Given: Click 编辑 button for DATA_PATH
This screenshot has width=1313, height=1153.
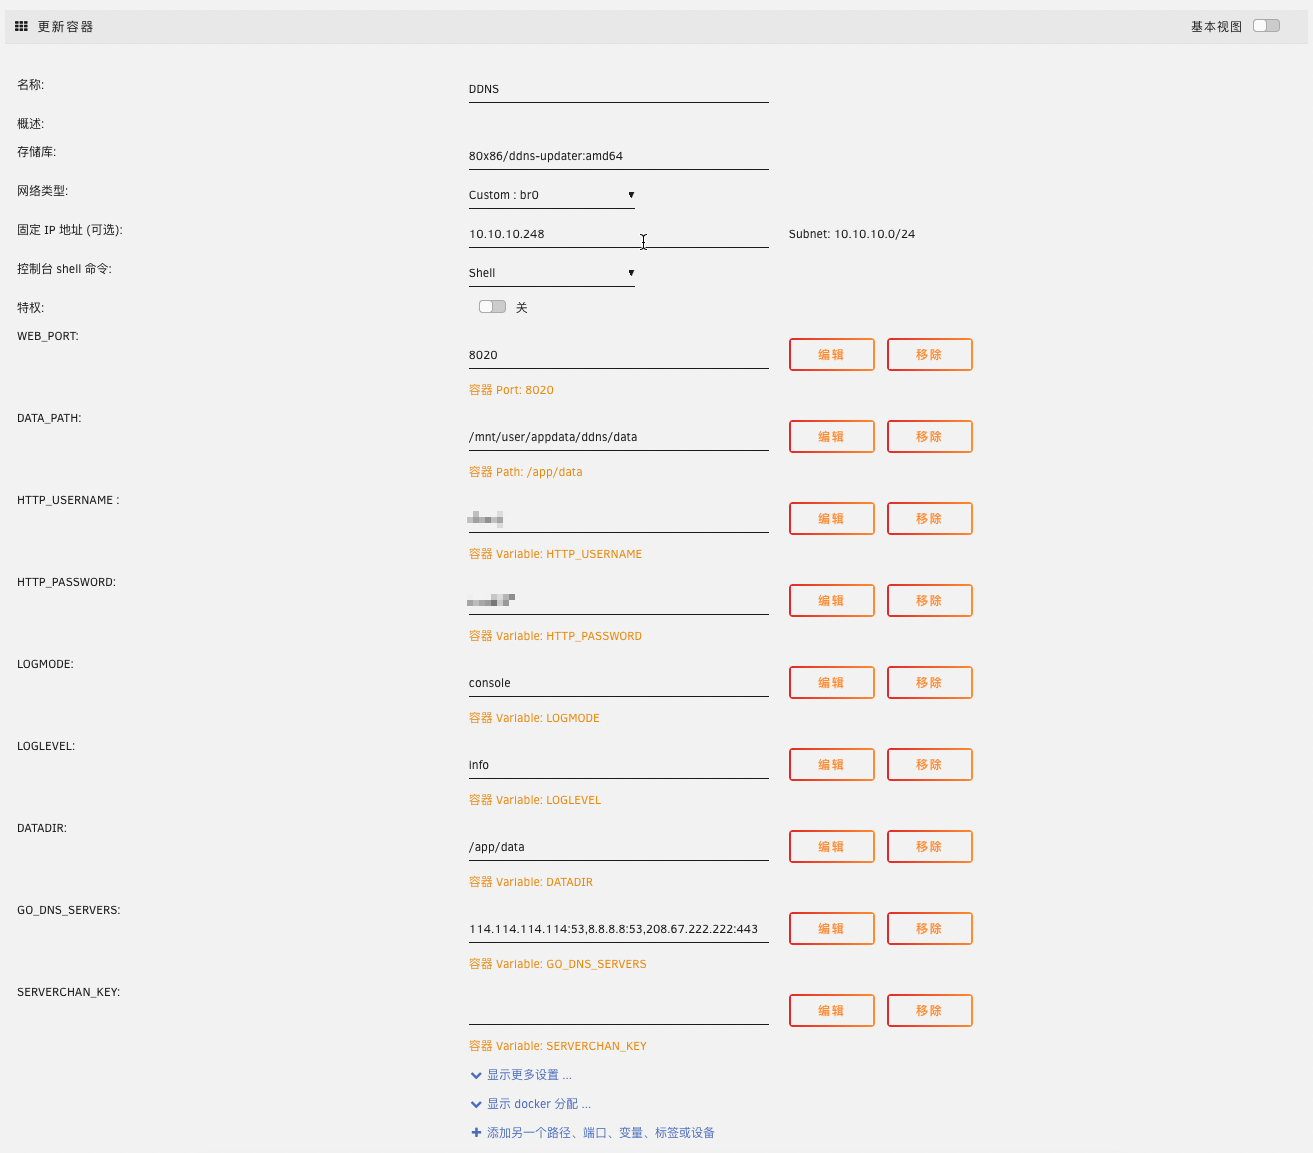Looking at the screenshot, I should tap(832, 436).
